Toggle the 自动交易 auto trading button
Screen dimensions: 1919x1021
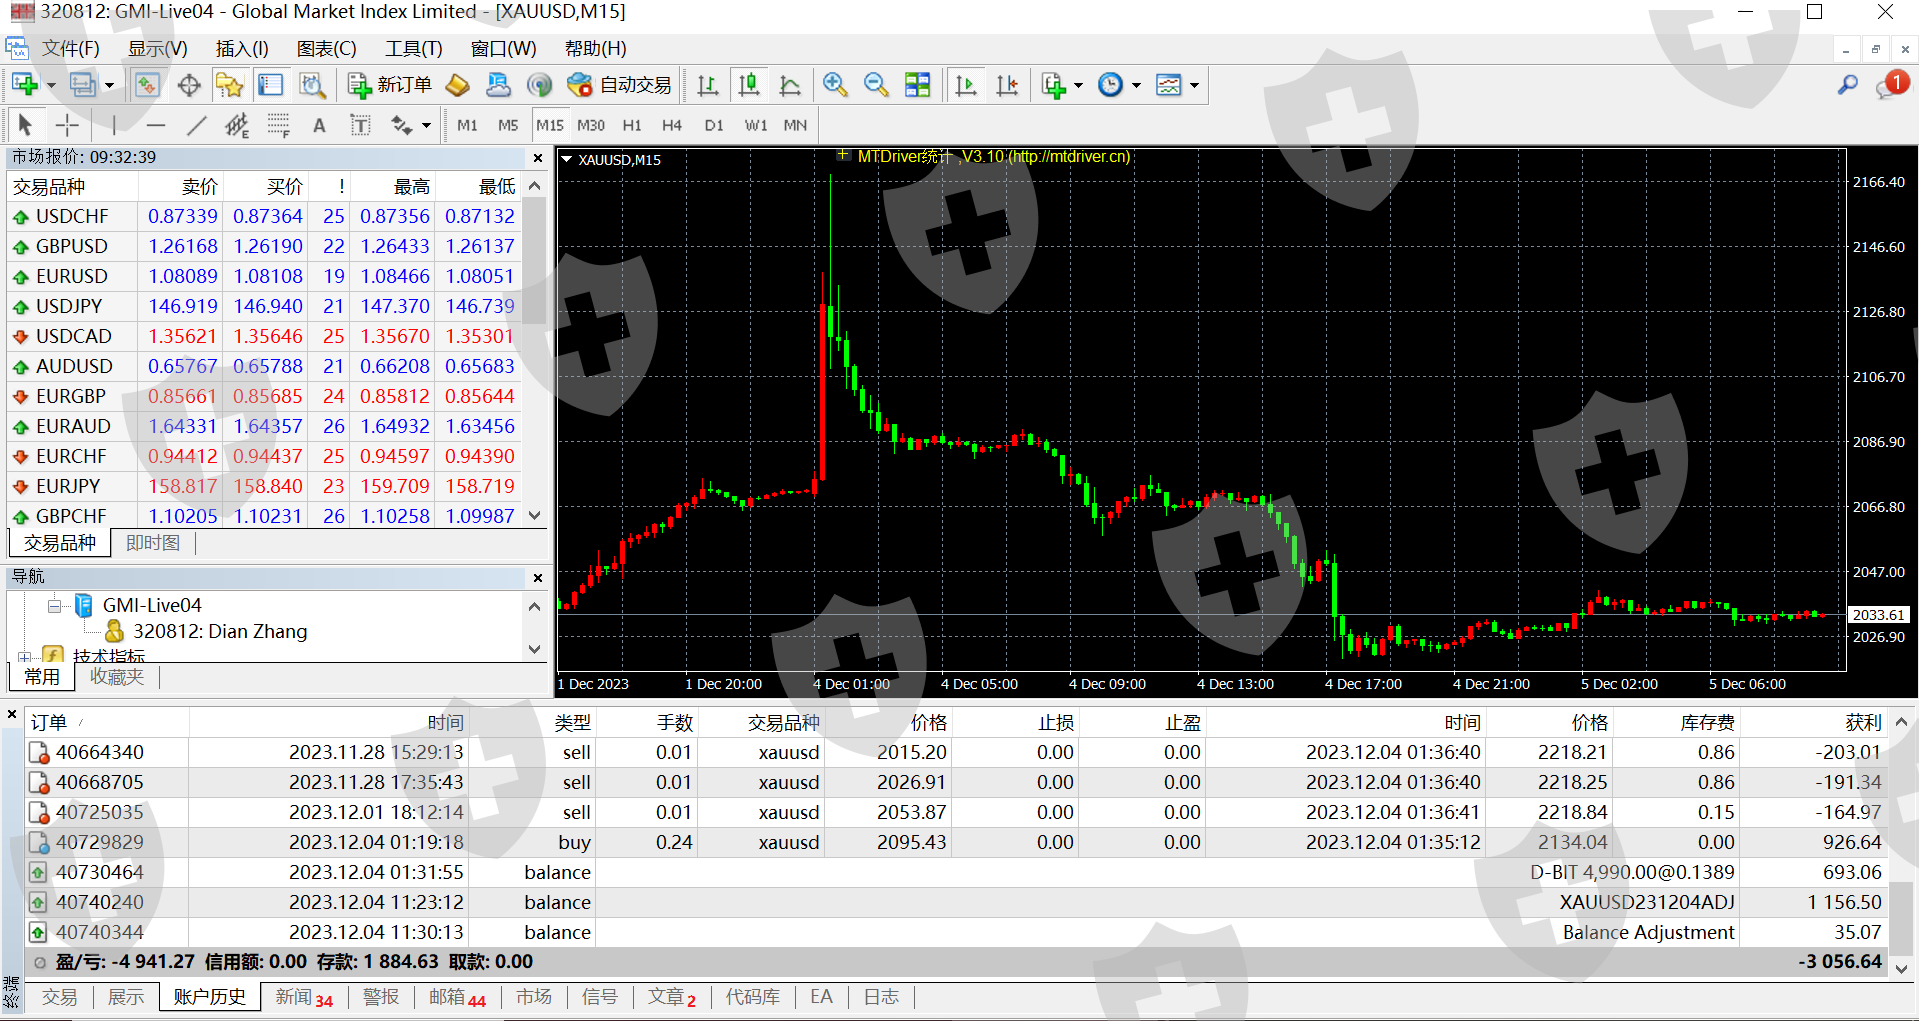pyautogui.click(x=620, y=86)
